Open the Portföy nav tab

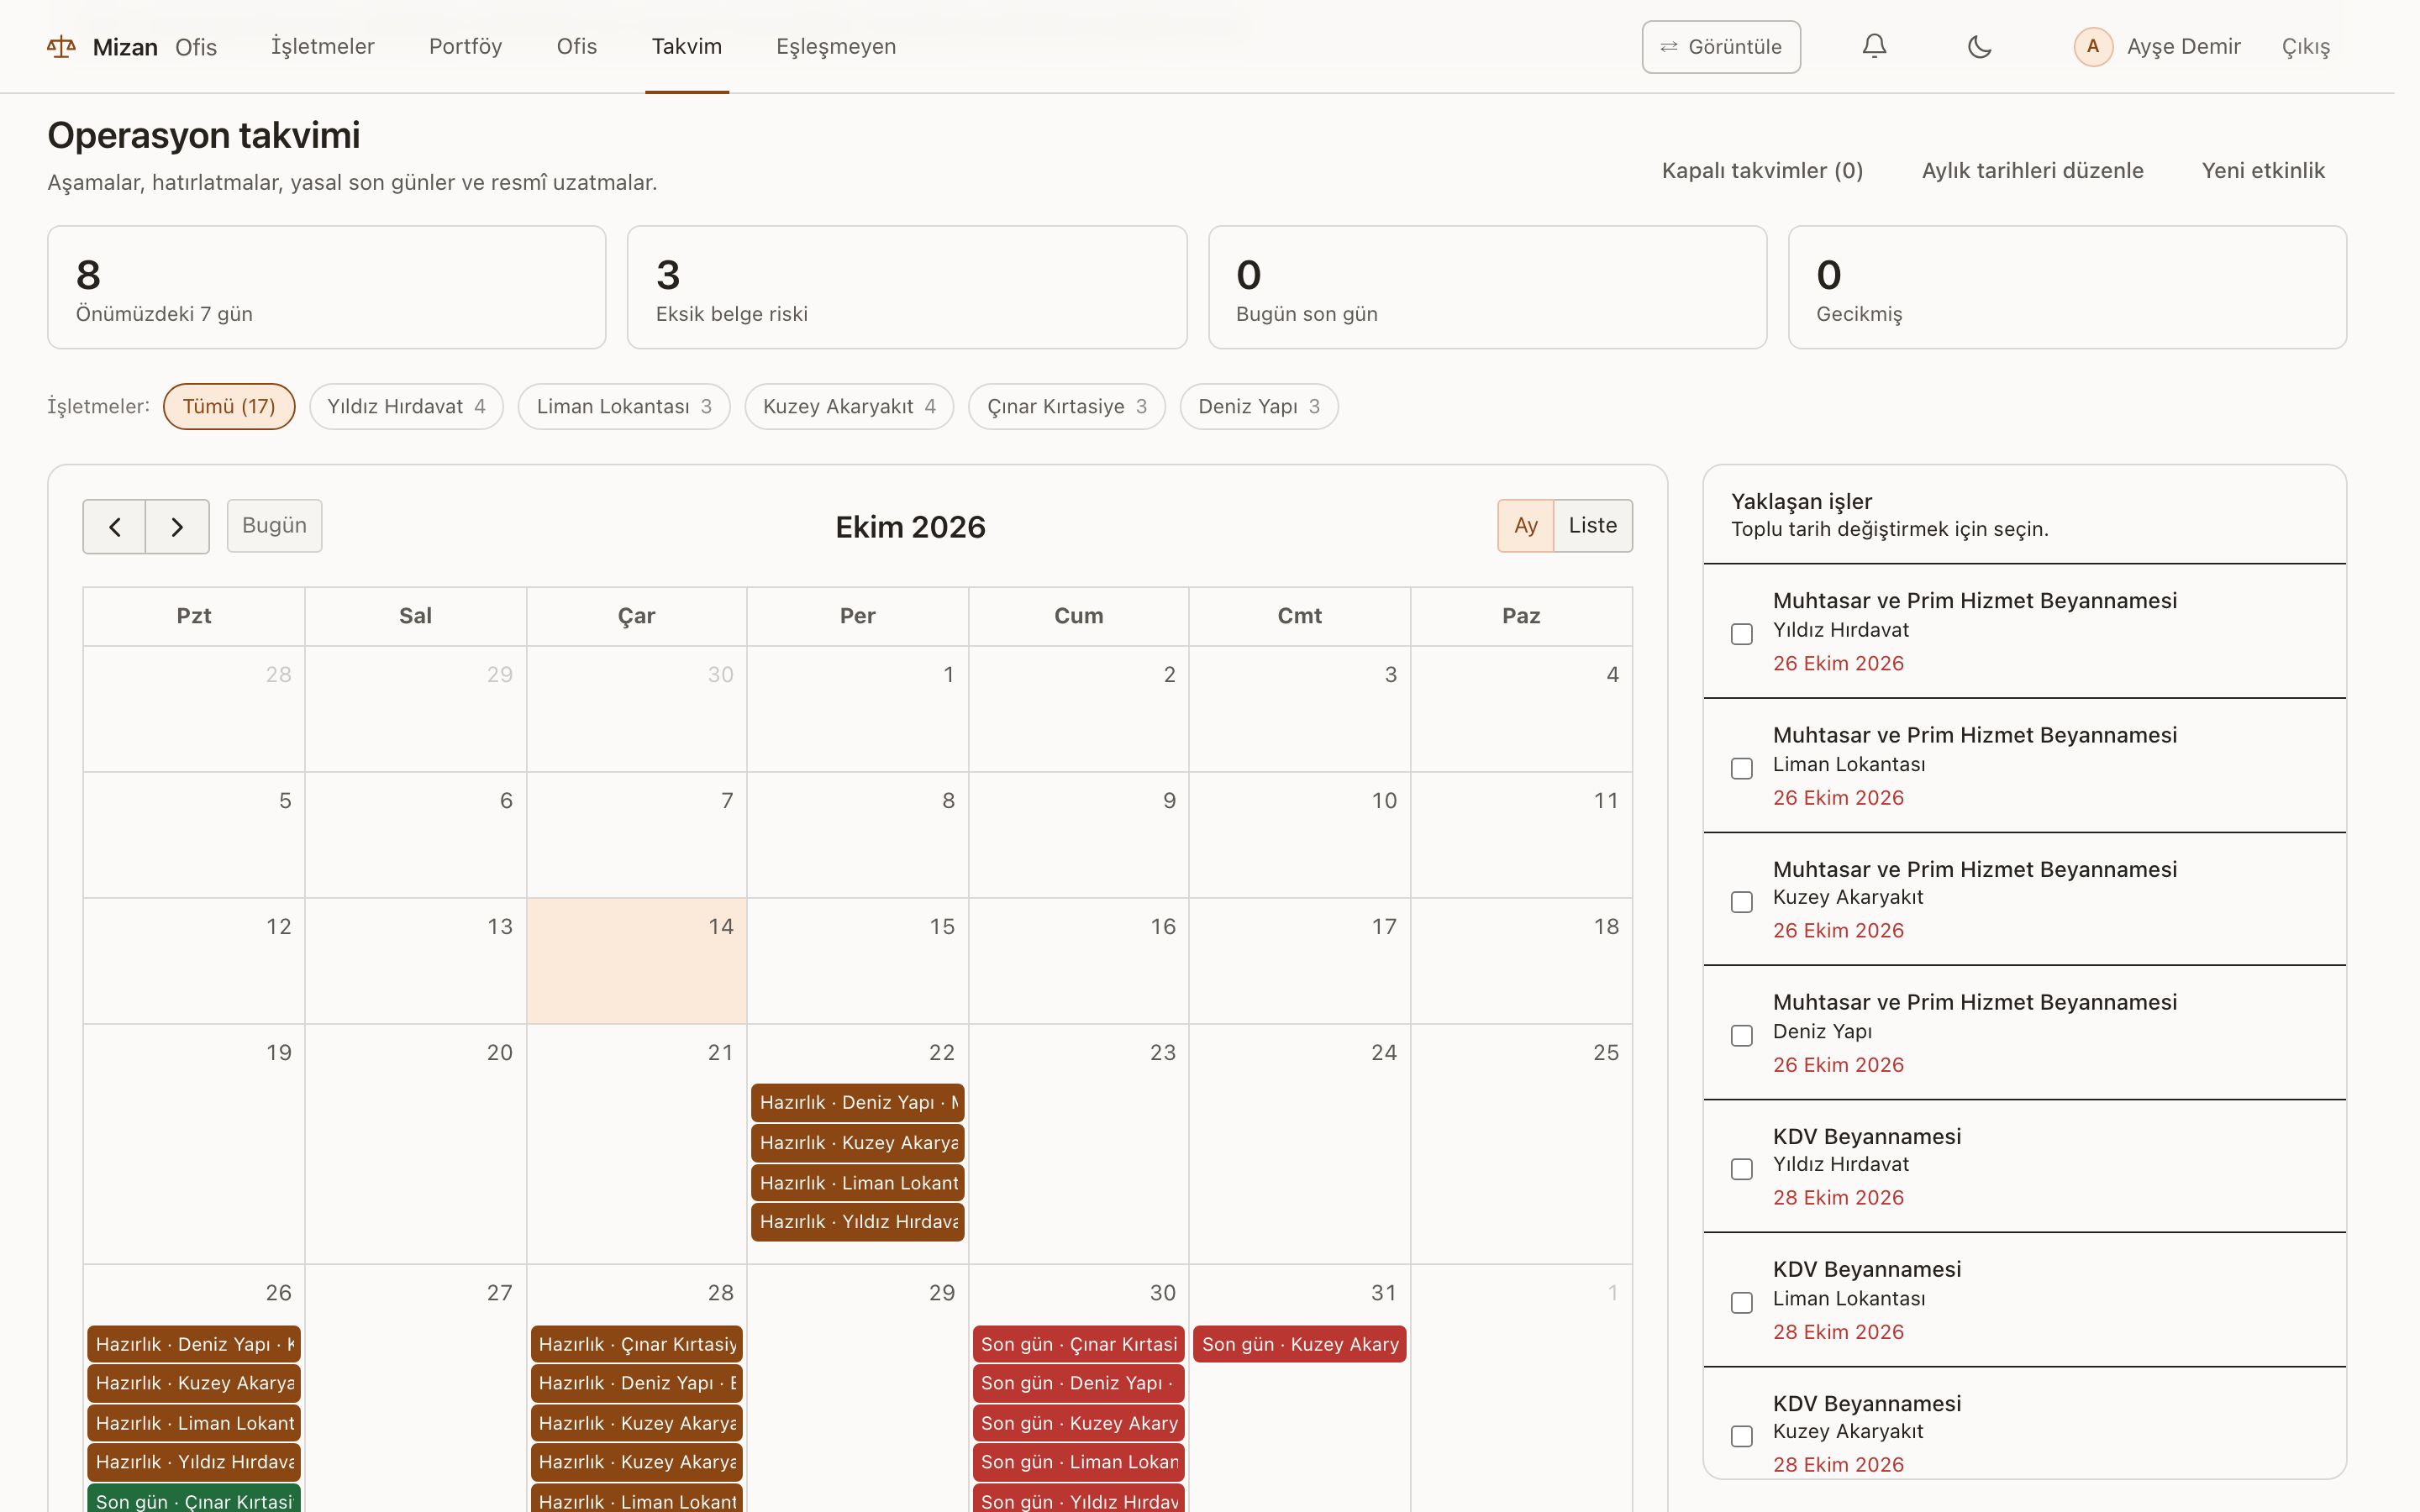point(465,47)
